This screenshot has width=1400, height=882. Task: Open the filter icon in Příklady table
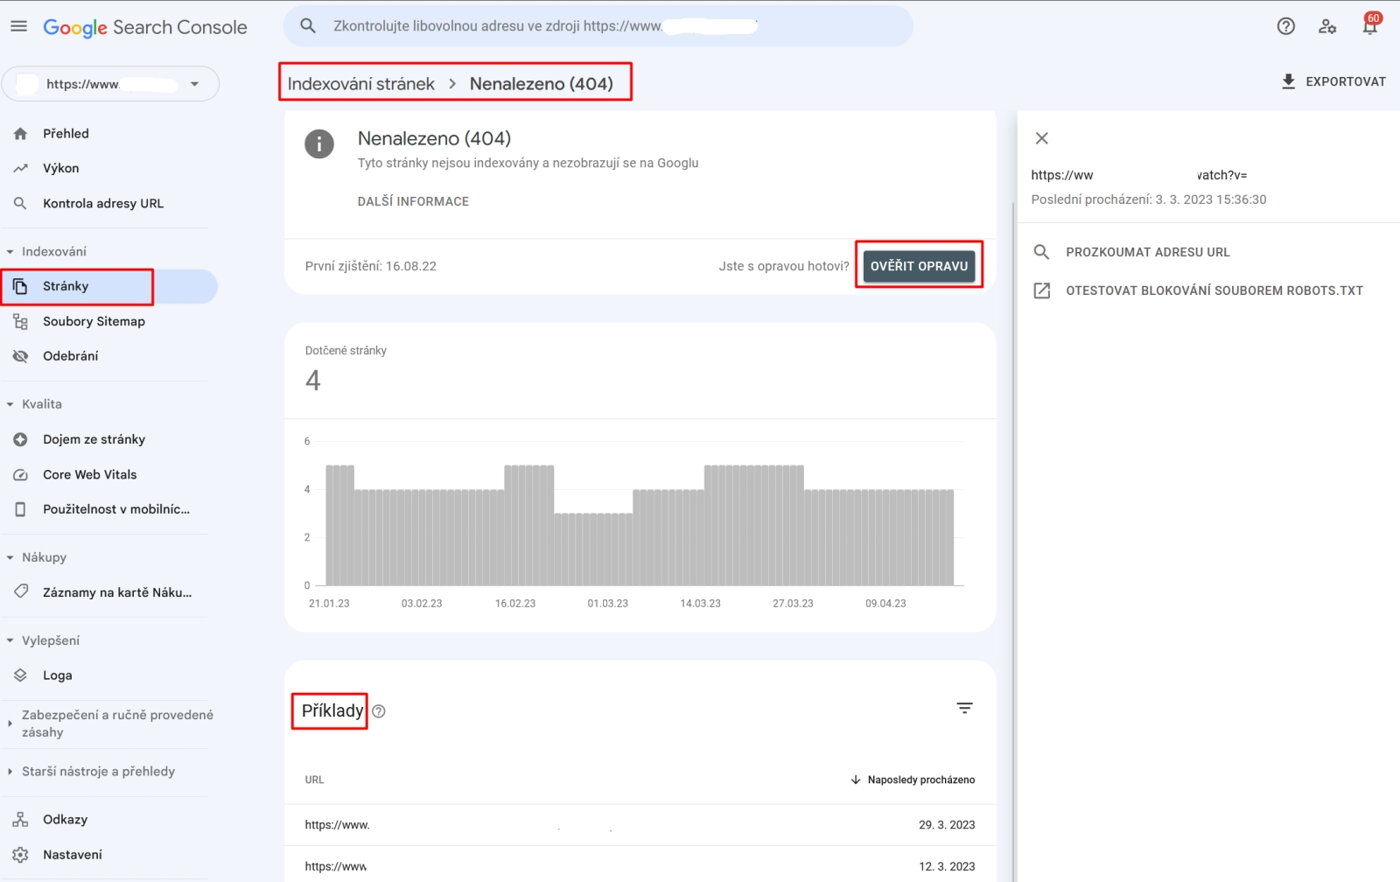[964, 708]
